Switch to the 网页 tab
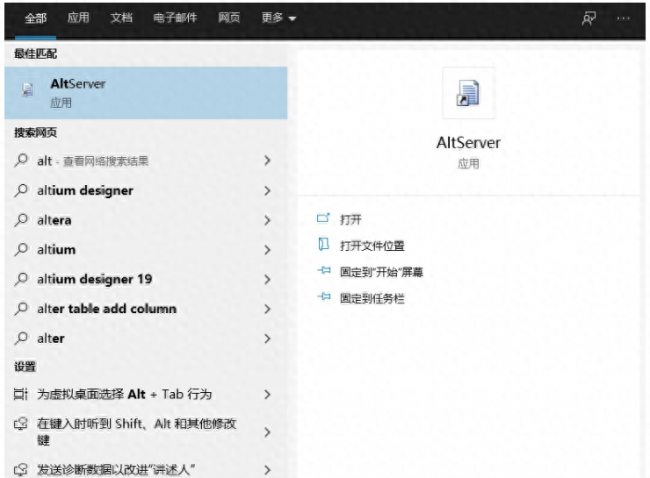Image resolution: width=650 pixels, height=478 pixels. pyautogui.click(x=229, y=17)
